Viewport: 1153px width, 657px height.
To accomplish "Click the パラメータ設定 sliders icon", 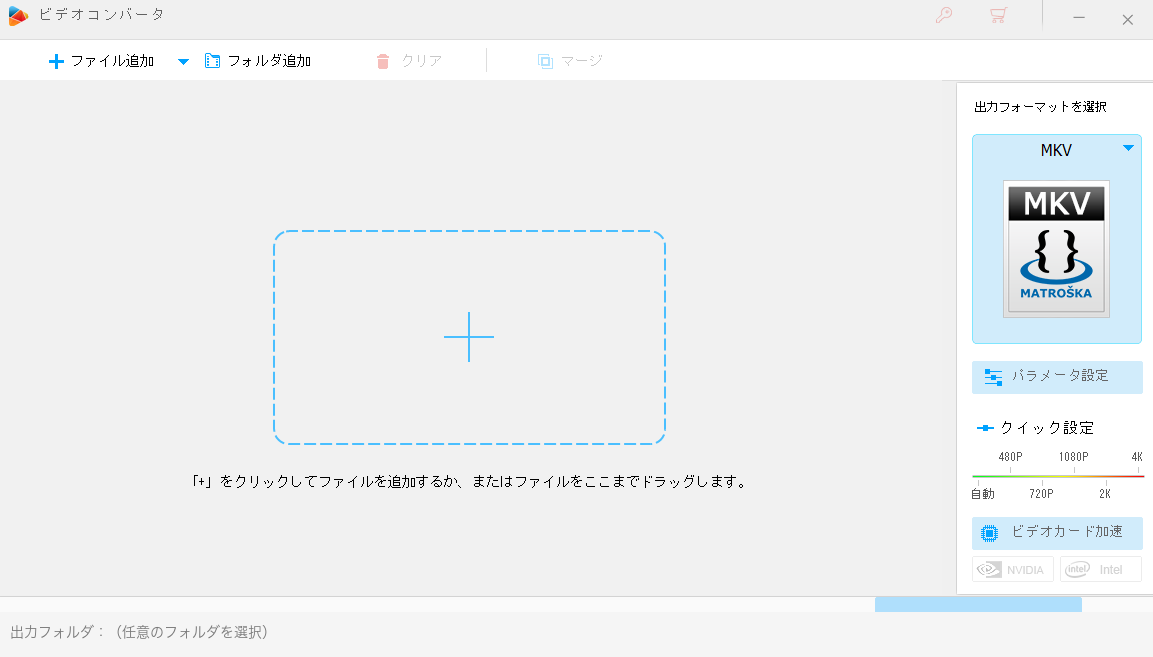I will pos(993,377).
